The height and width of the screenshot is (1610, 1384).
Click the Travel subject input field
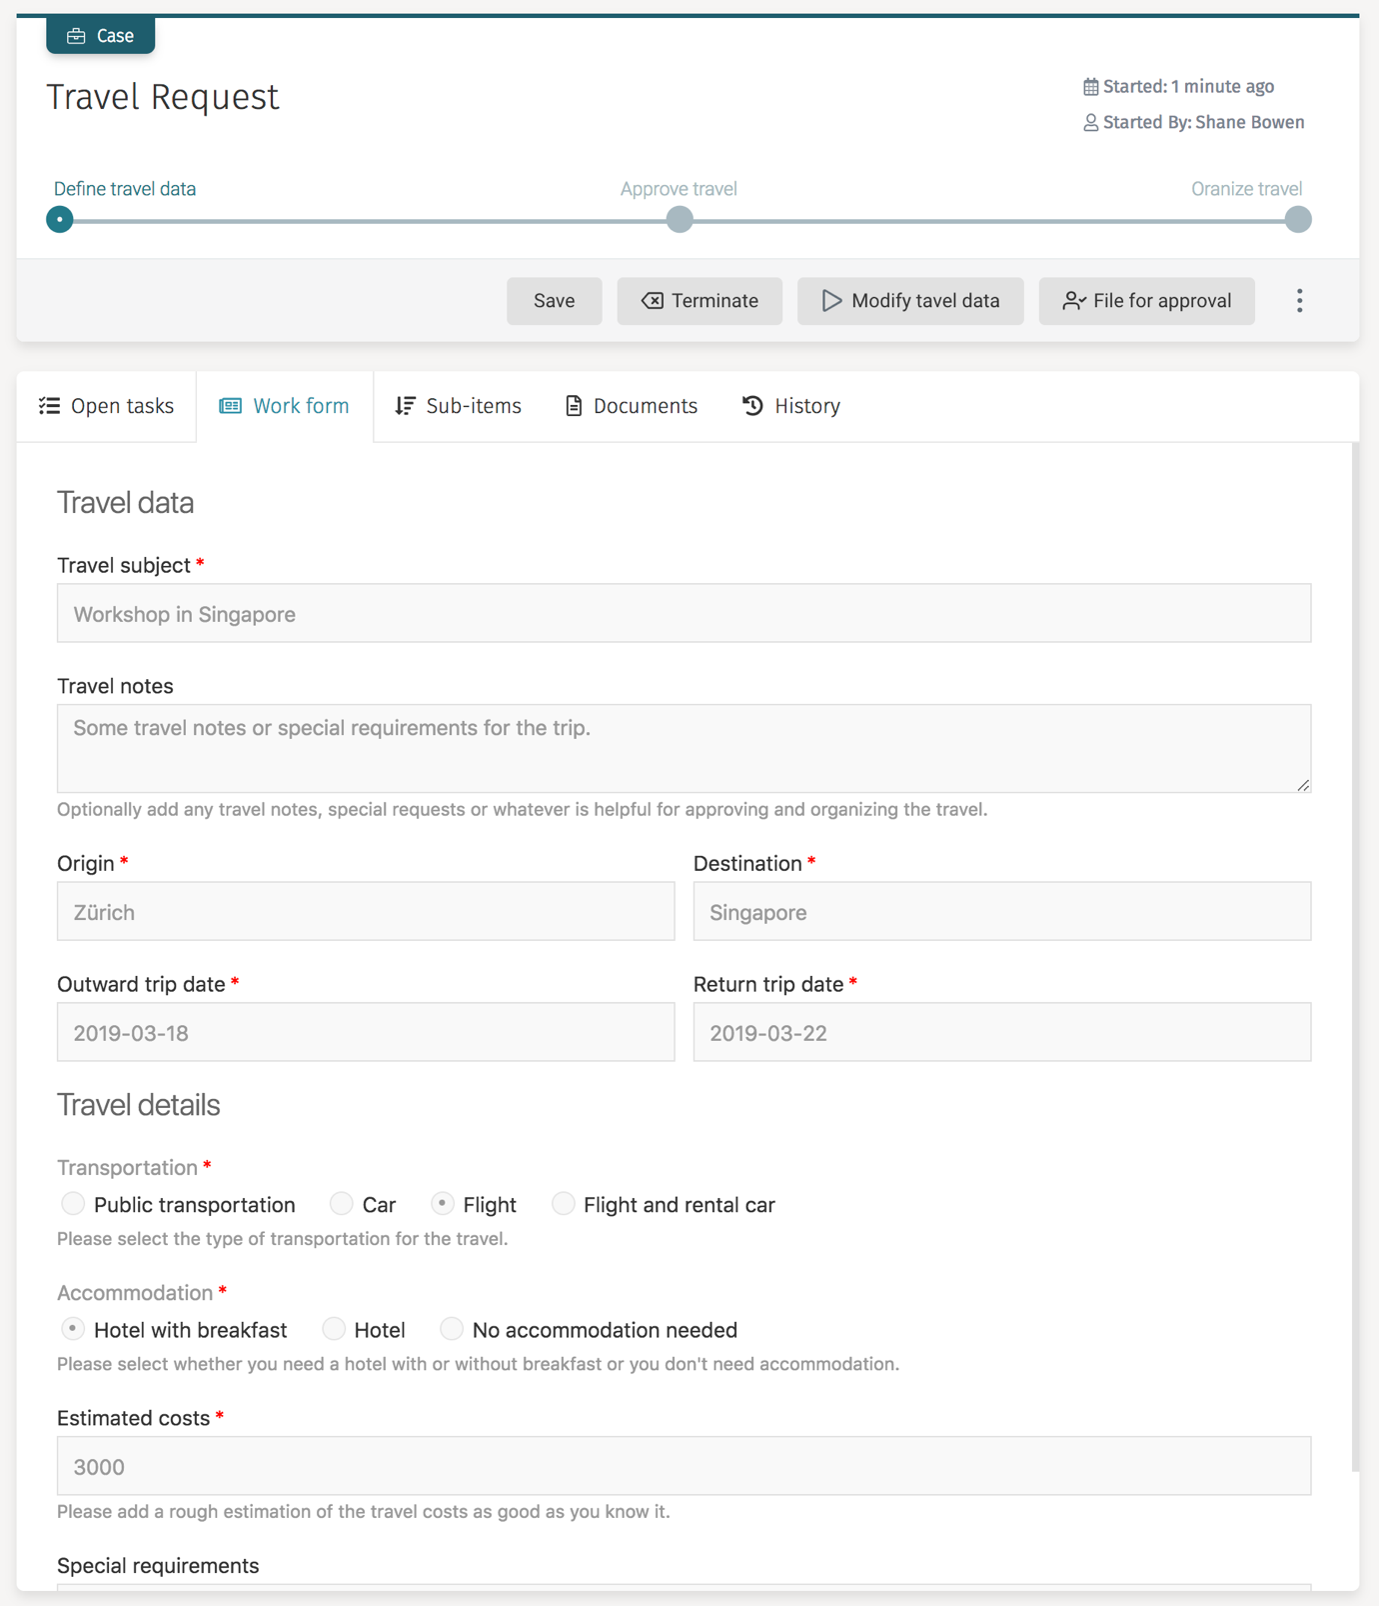pos(683,614)
